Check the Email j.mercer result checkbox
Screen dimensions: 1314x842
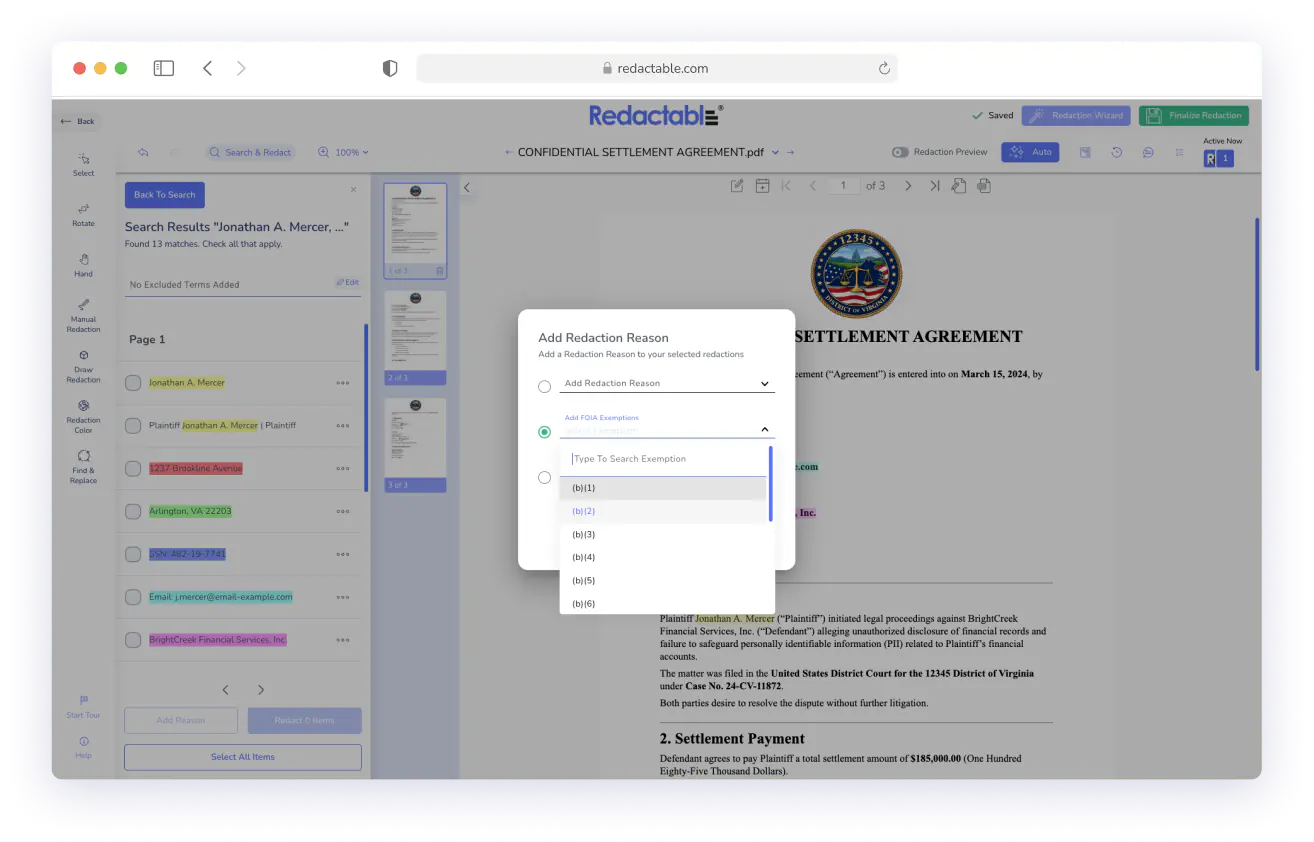click(133, 597)
